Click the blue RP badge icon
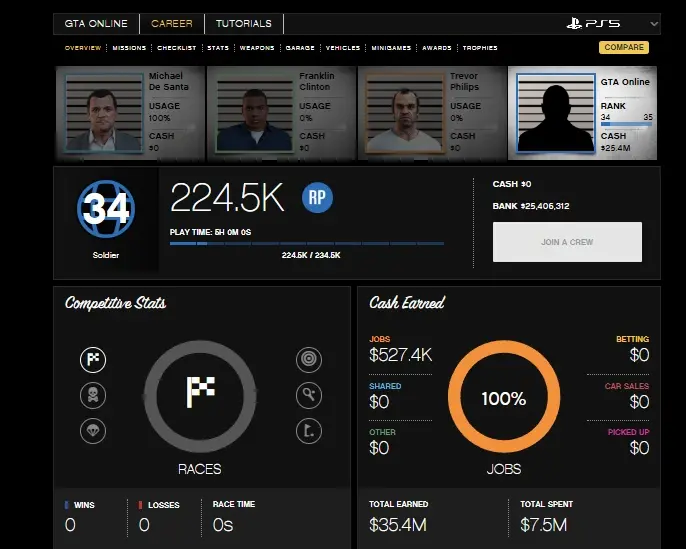The height and width of the screenshot is (549, 686). [317, 198]
